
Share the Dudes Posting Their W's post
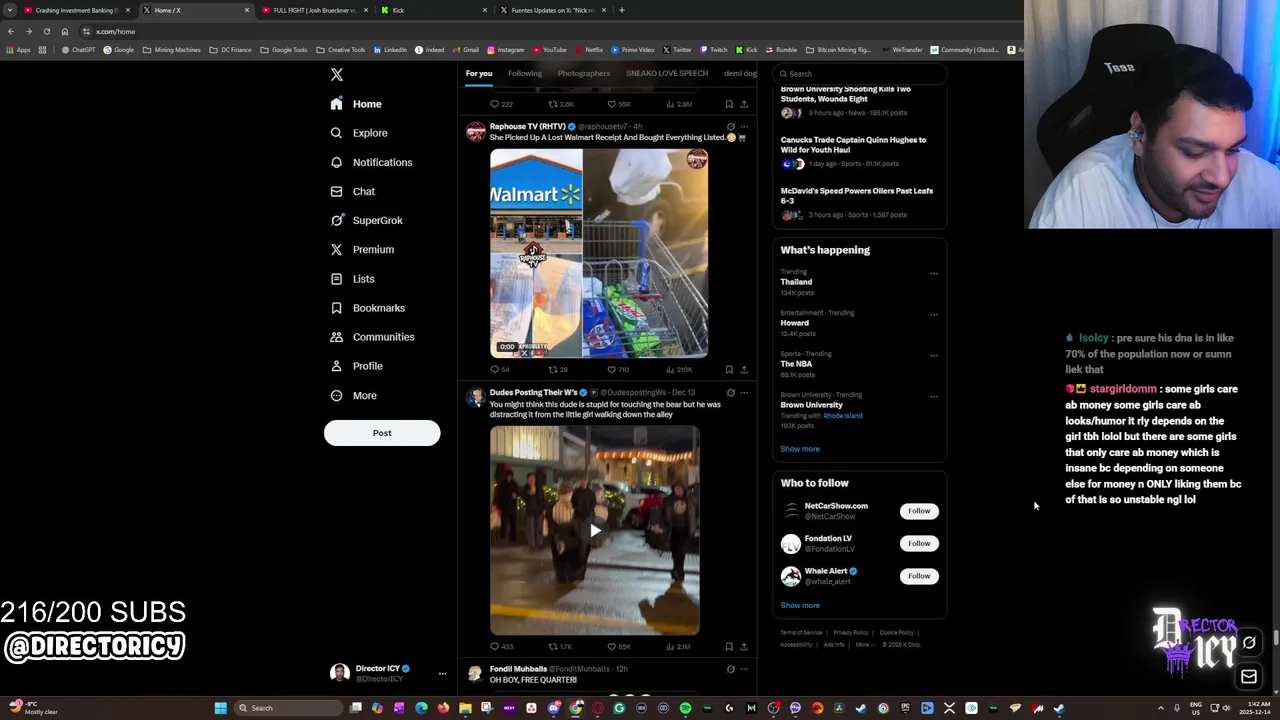click(744, 646)
